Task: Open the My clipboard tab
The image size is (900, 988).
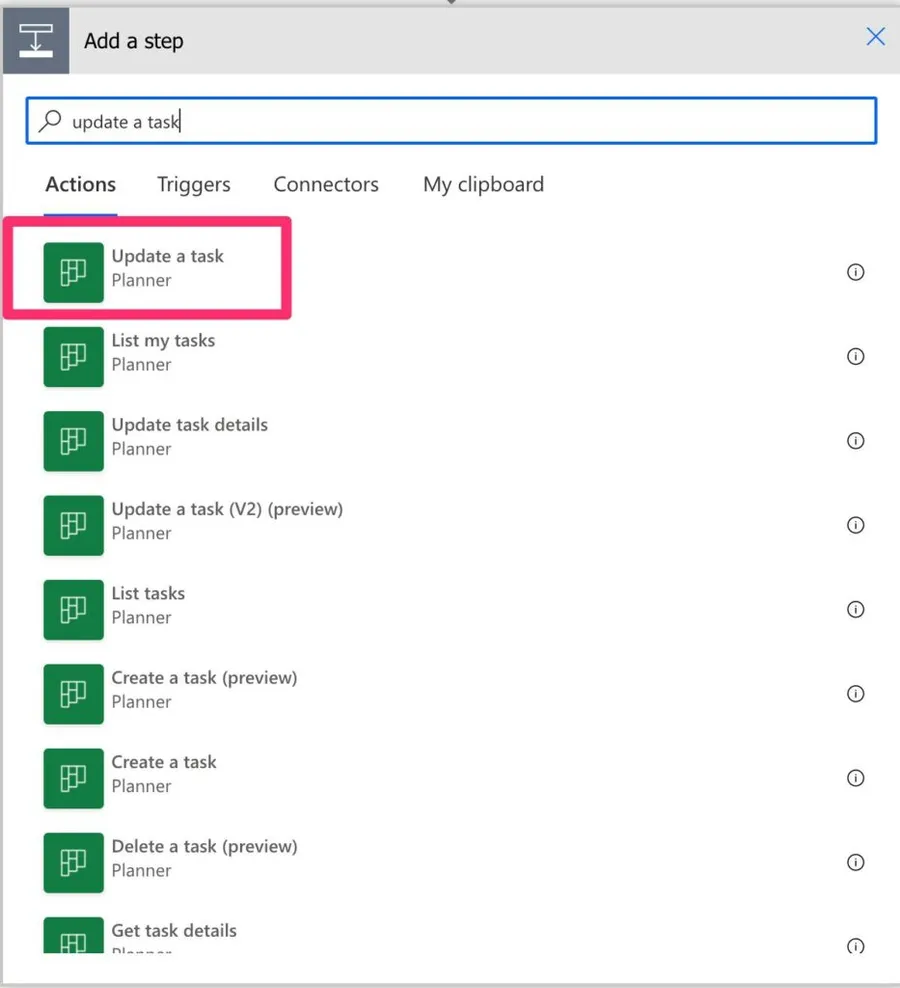Action: (x=483, y=185)
